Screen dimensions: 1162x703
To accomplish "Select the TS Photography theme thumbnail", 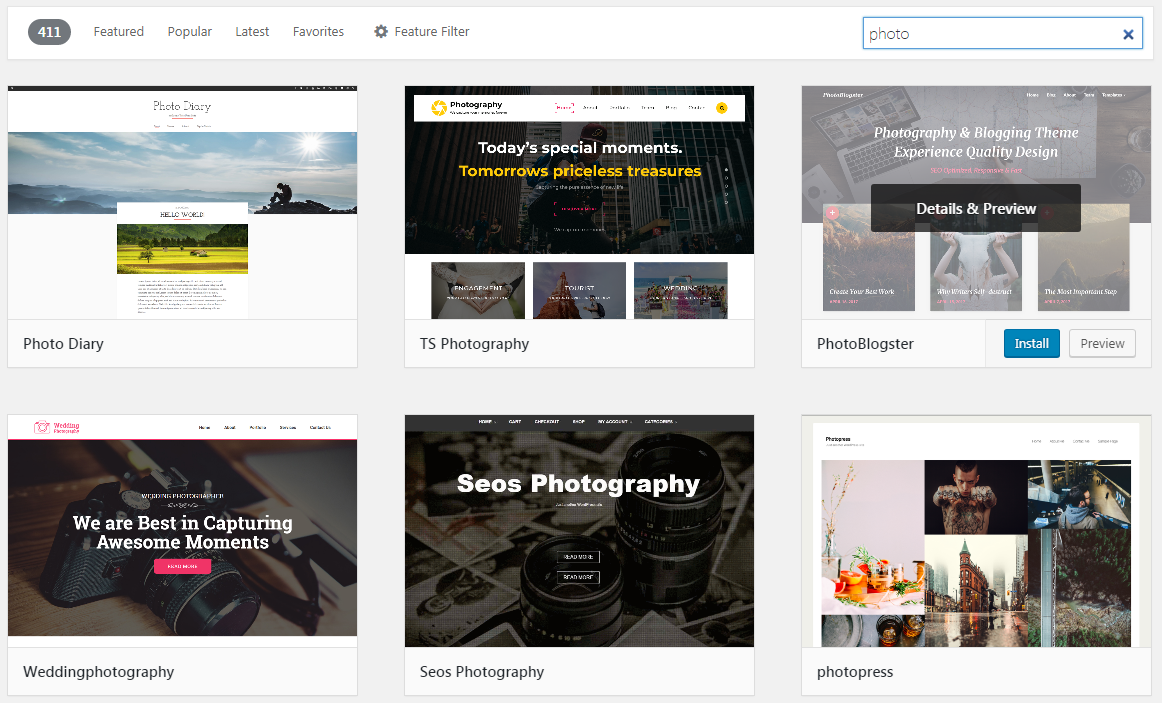I will click(579, 202).
